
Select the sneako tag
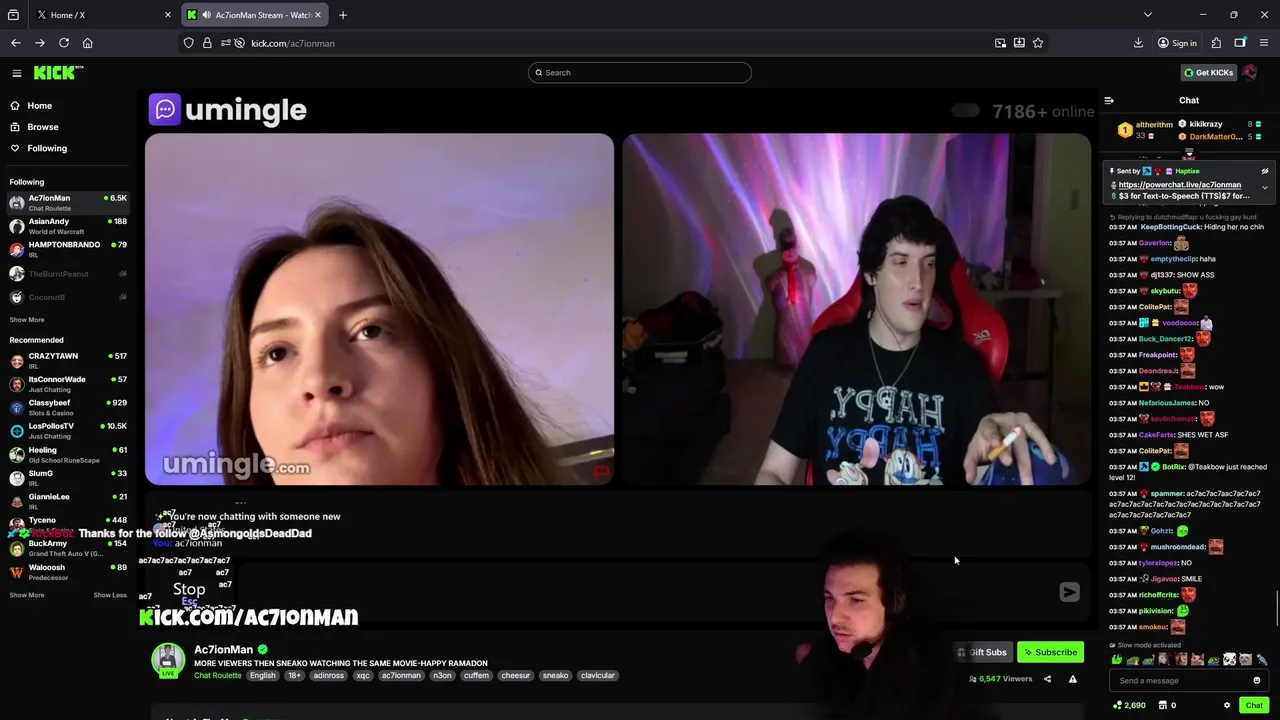tap(555, 676)
